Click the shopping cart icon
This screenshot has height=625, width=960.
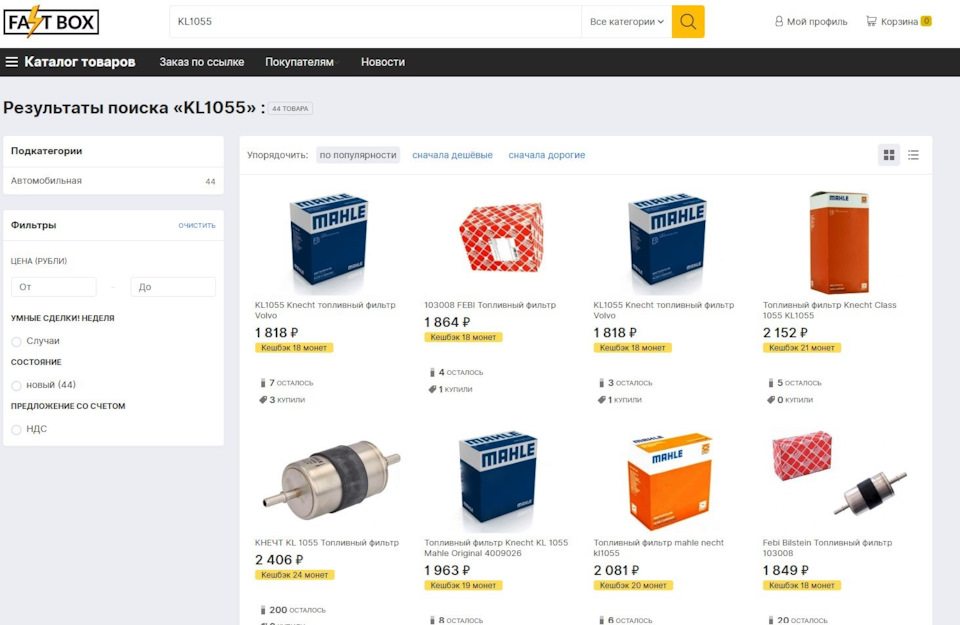pos(871,21)
